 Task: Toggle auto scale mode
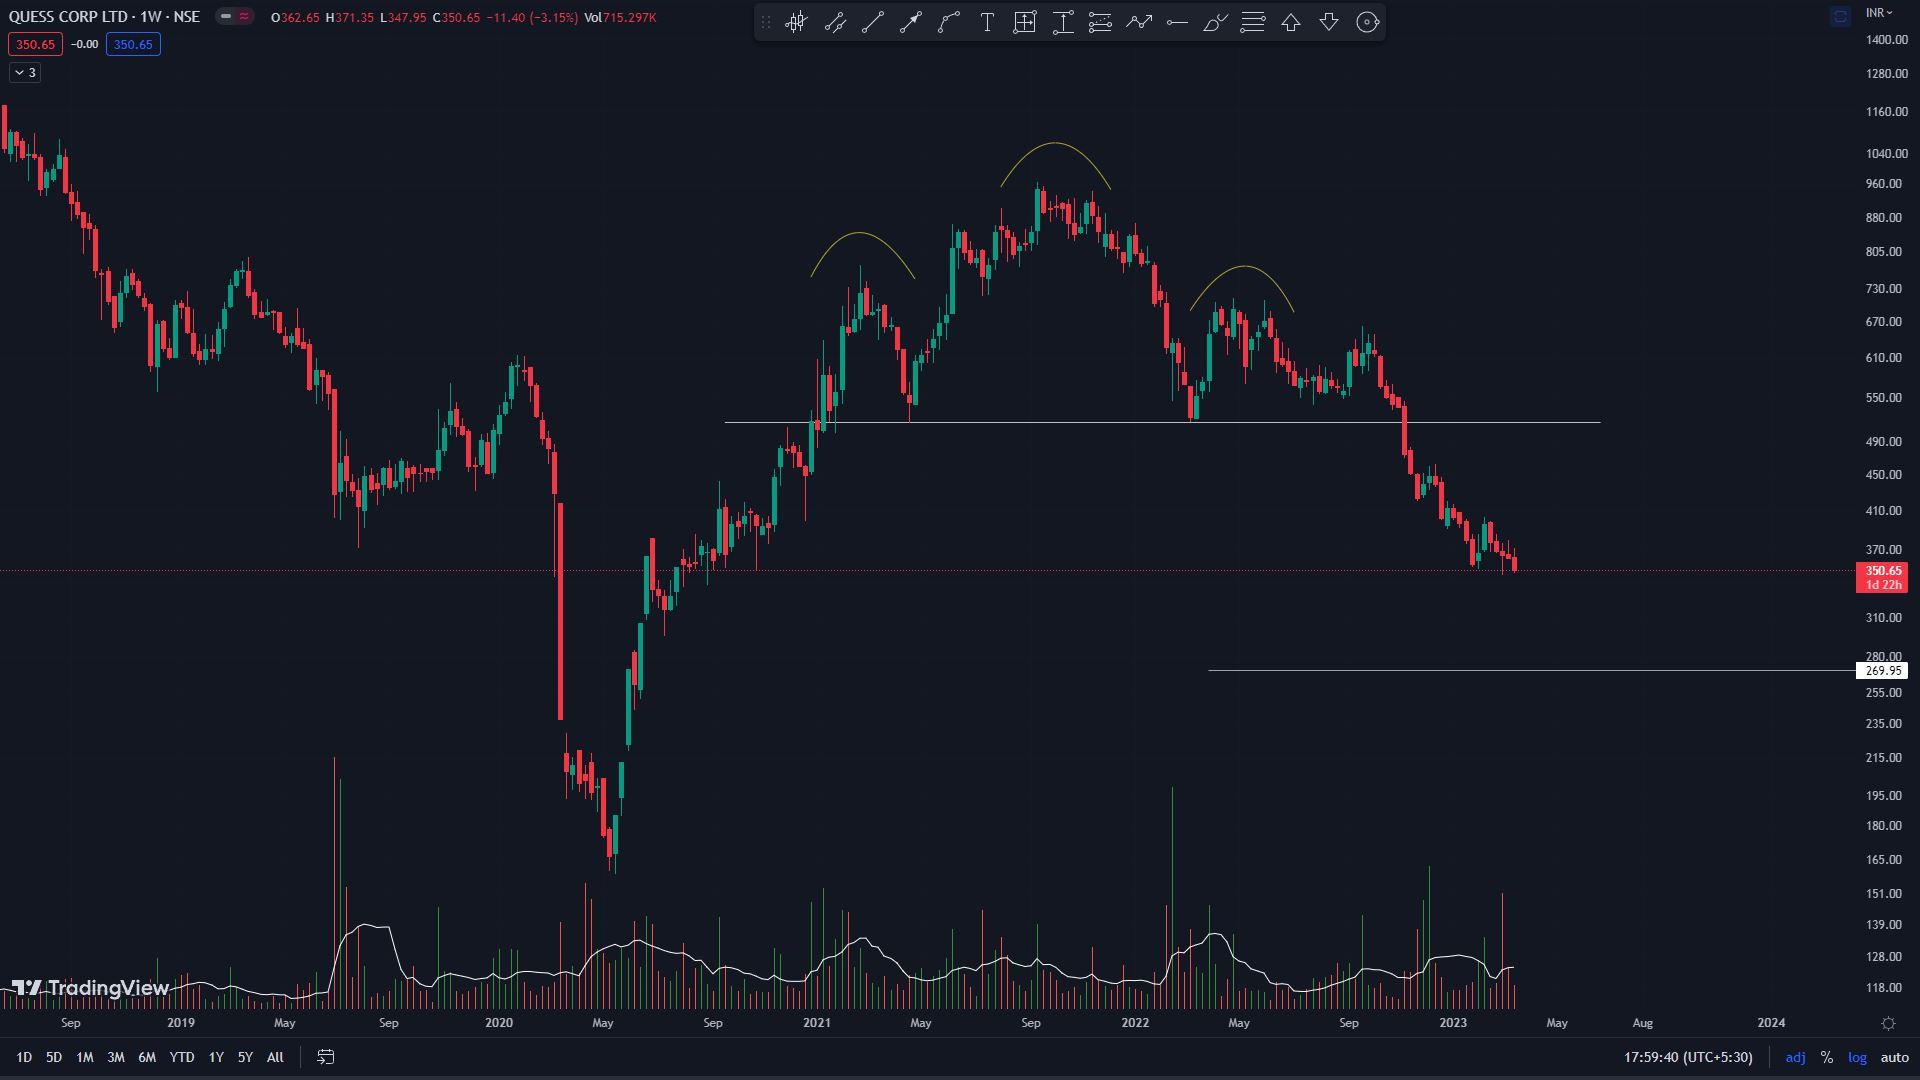pyautogui.click(x=1894, y=1057)
